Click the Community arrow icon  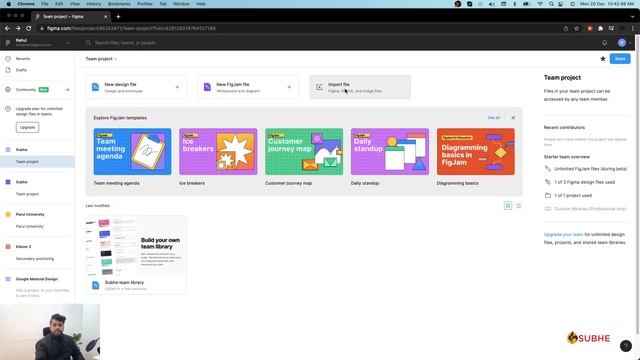pyautogui.click(x=67, y=90)
